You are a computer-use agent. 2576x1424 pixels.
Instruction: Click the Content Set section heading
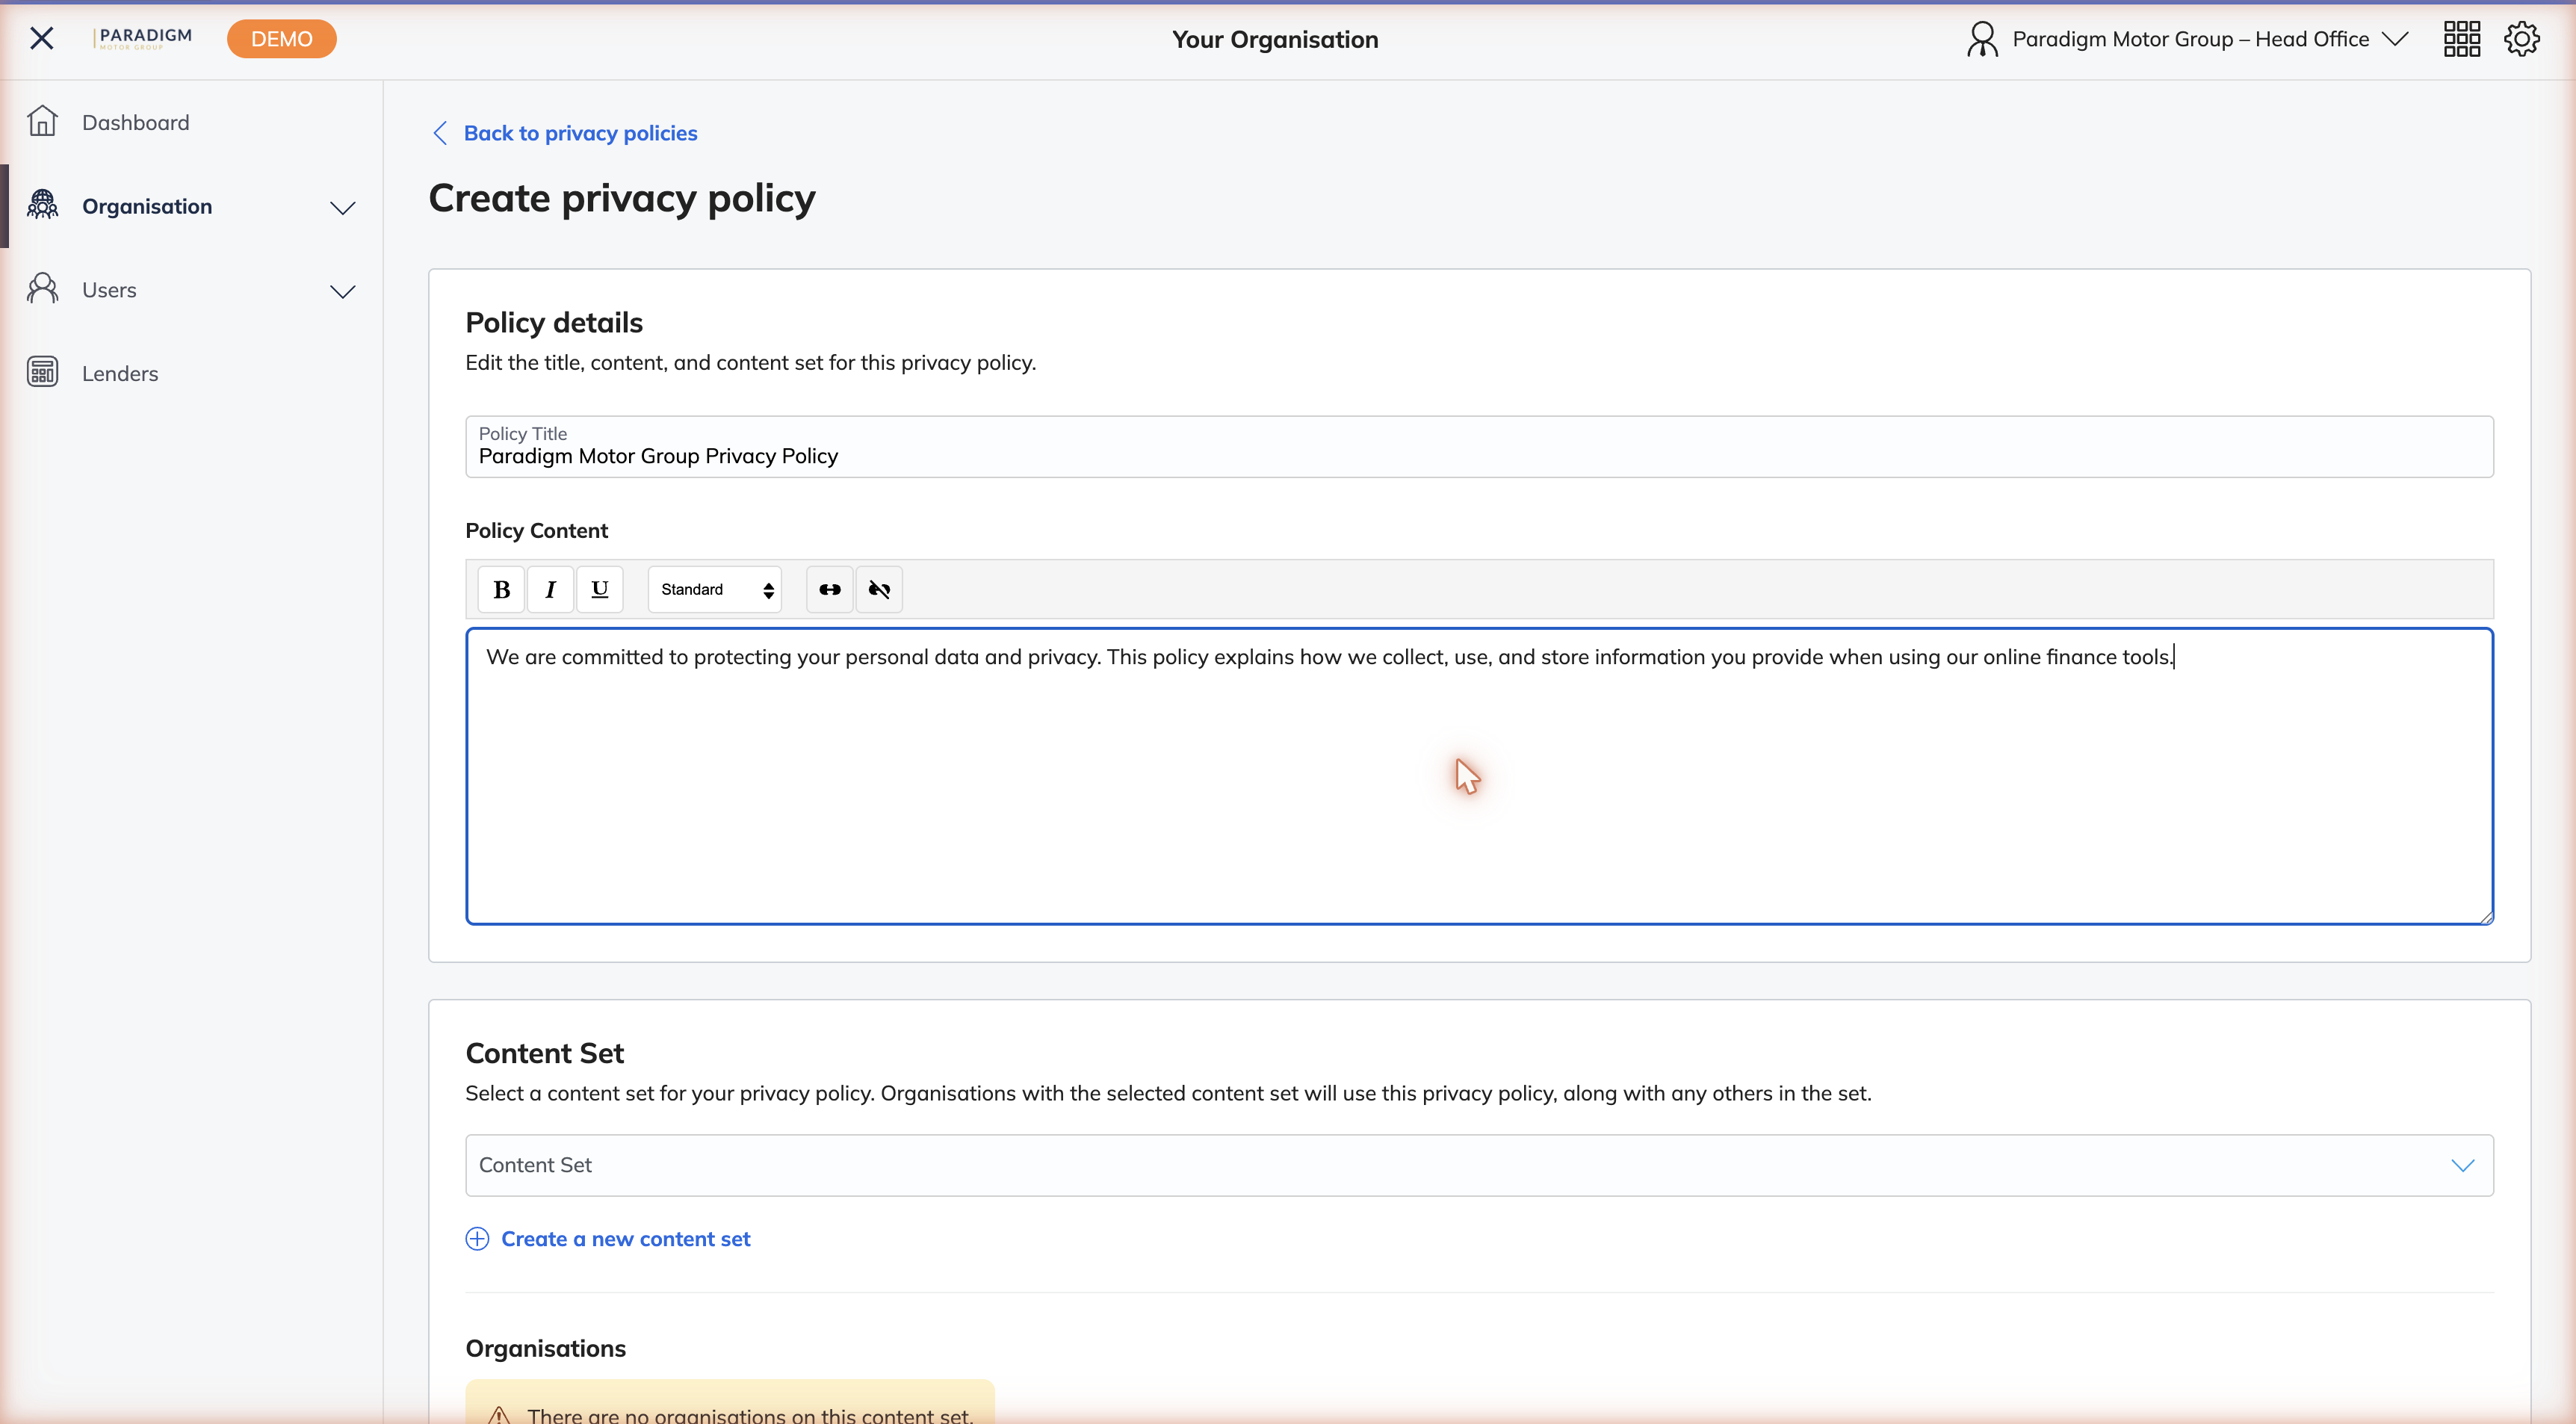(544, 1053)
